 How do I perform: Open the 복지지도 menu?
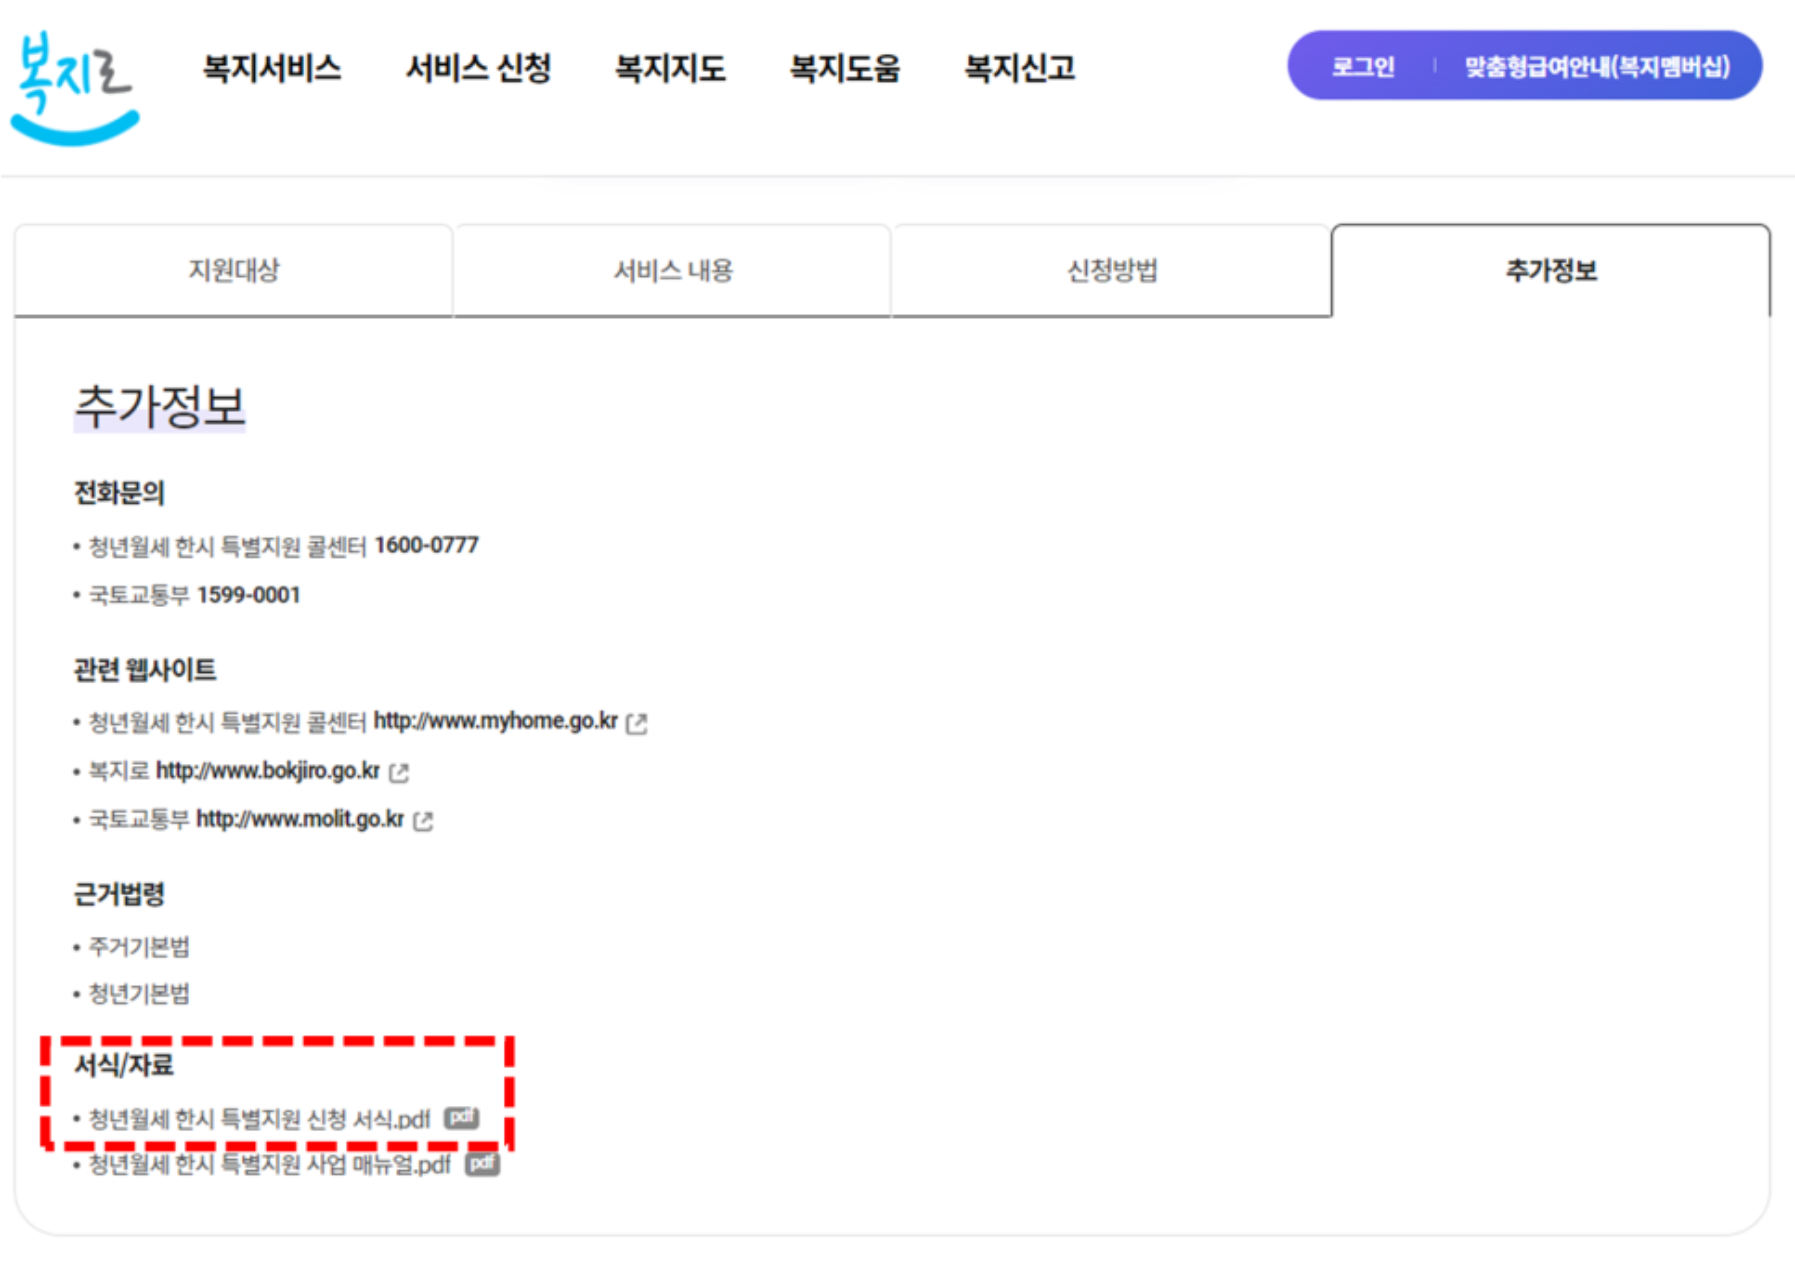pos(670,68)
